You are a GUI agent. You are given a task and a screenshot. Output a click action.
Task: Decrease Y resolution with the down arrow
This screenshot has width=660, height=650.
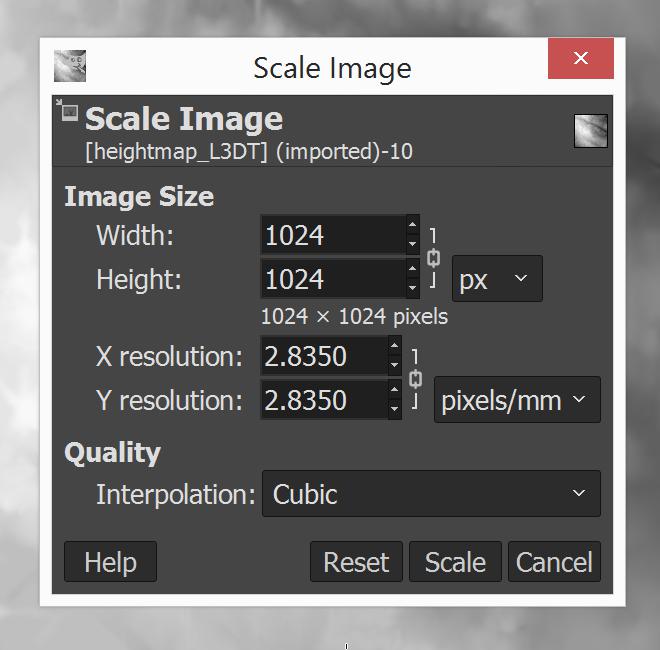click(x=394, y=409)
